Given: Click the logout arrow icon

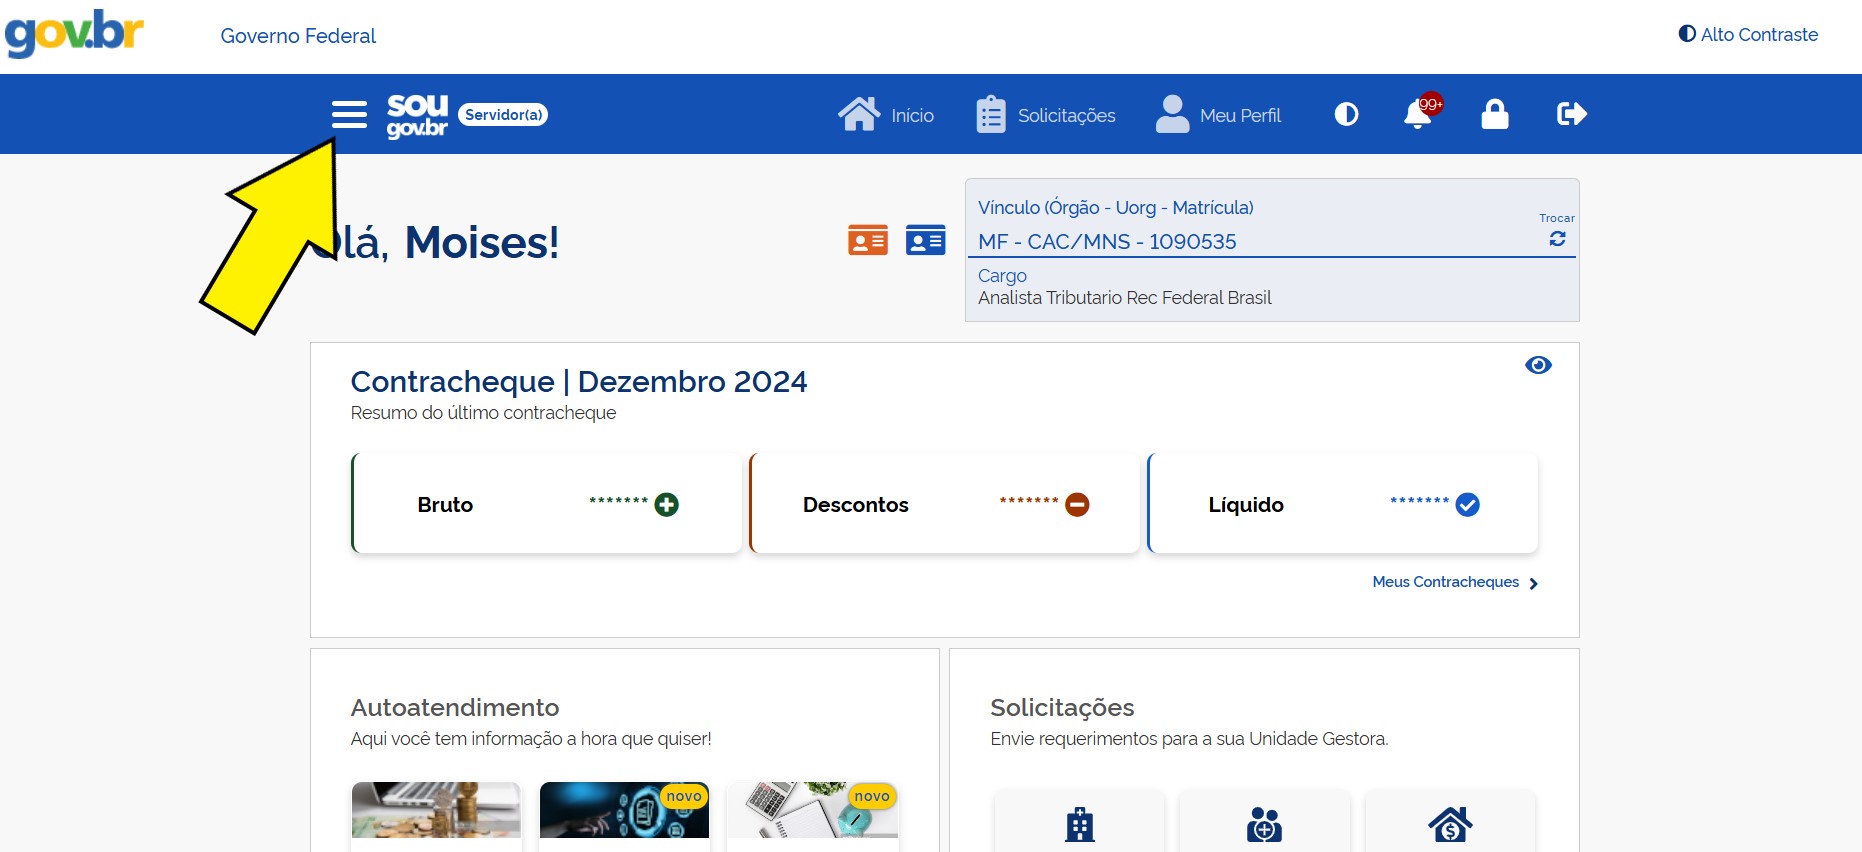Looking at the screenshot, I should (1571, 114).
